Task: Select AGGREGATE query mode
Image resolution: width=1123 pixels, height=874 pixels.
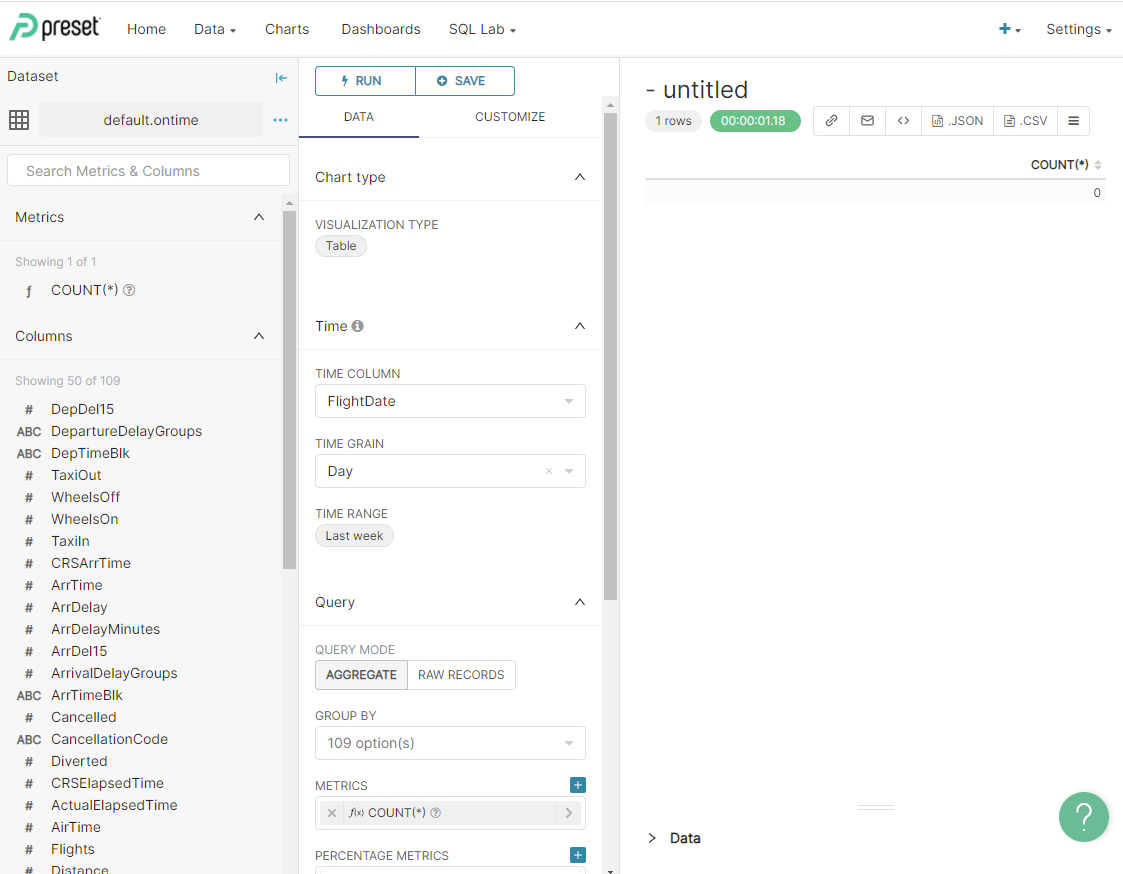Action: tap(361, 675)
